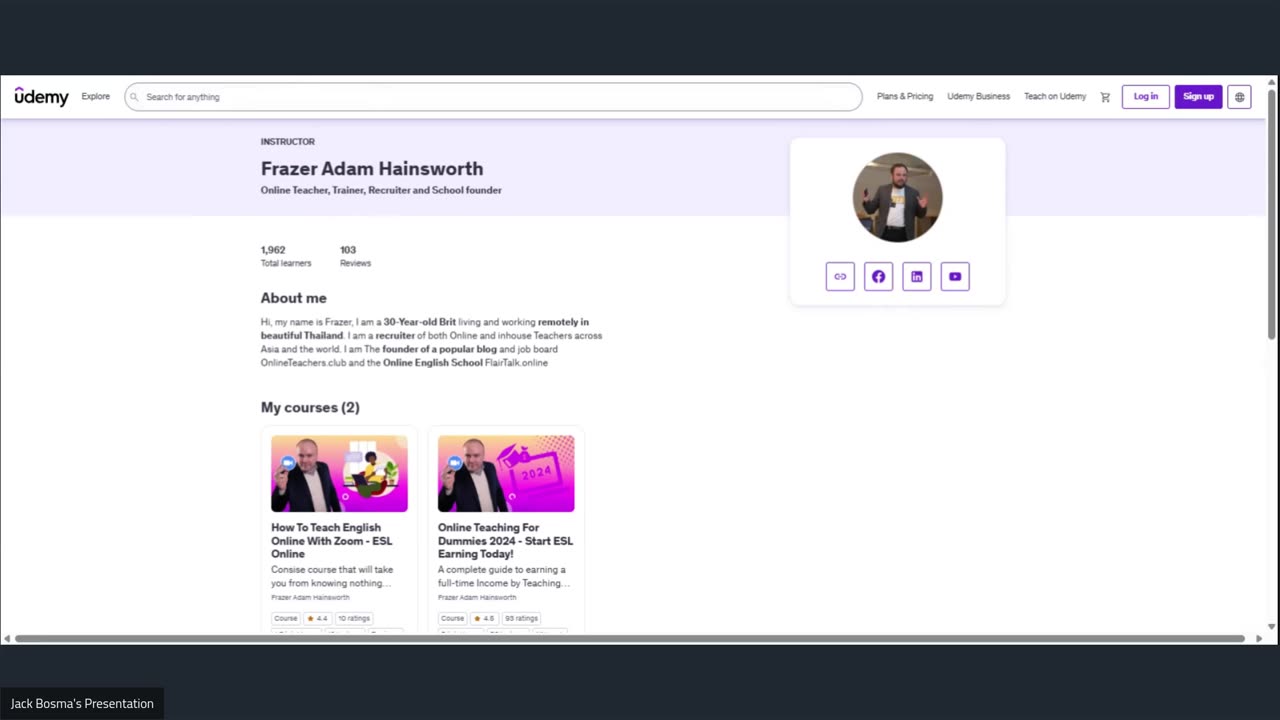Click the INSTRUCTOR label

pyautogui.click(x=288, y=142)
